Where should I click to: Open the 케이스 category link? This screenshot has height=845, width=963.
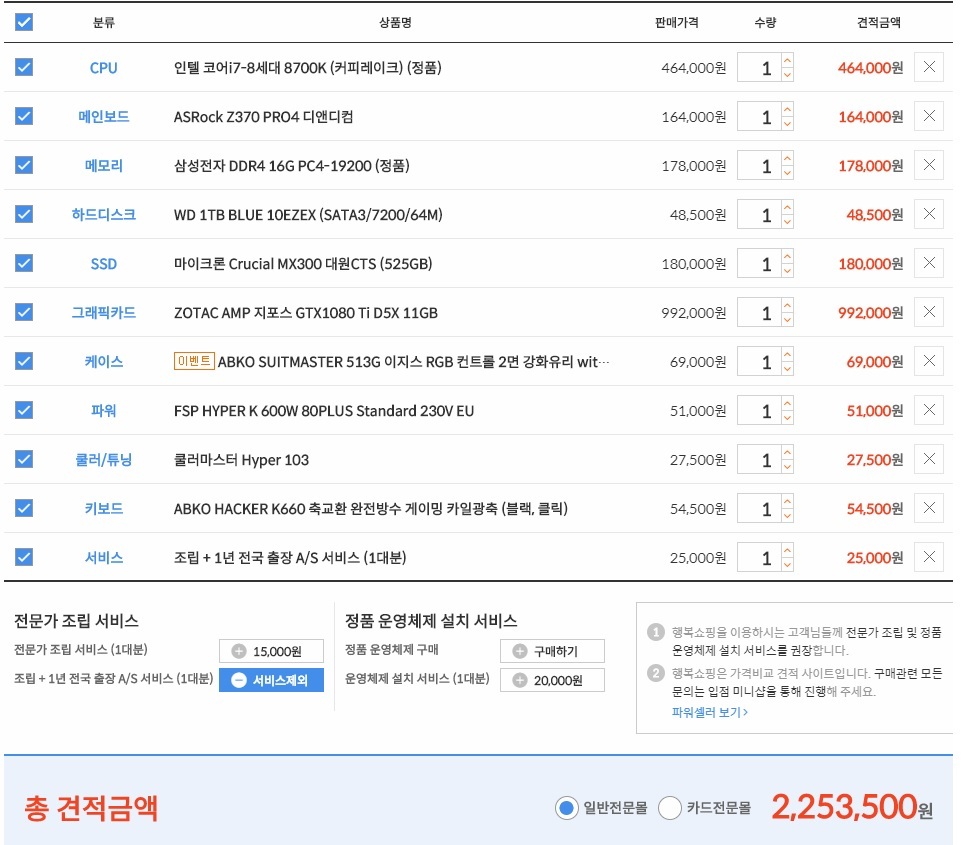point(103,362)
